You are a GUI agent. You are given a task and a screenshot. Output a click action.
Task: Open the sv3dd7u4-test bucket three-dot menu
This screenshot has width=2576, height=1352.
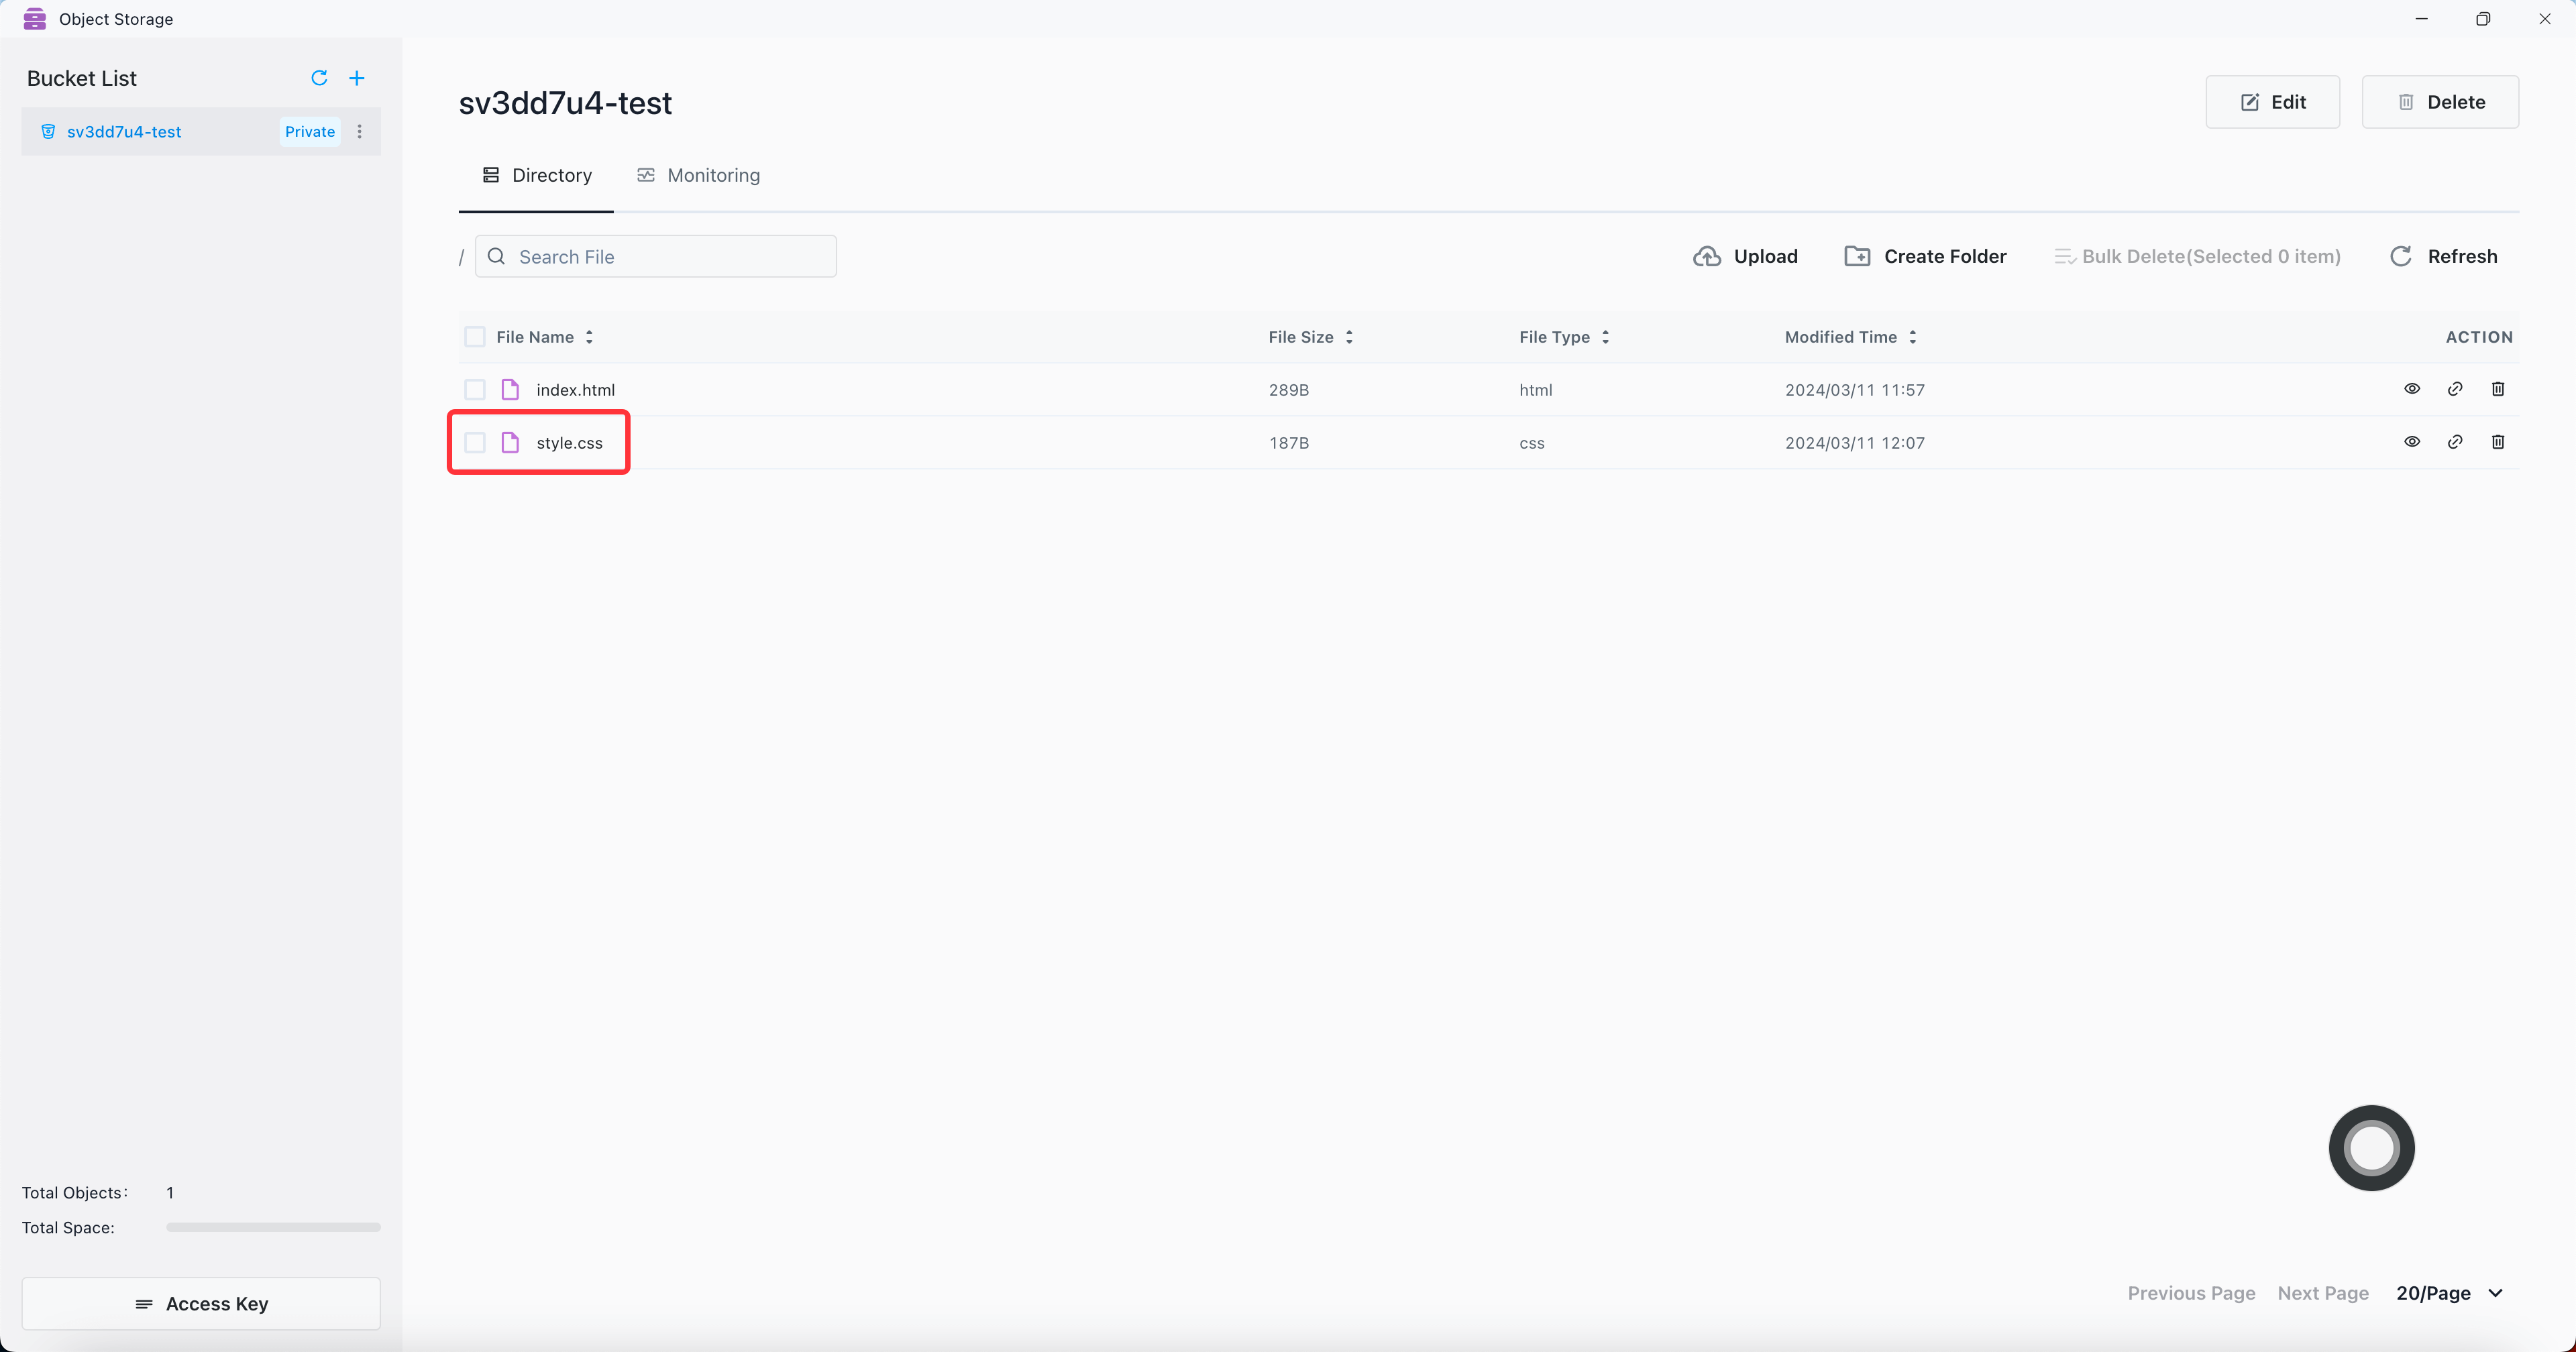[x=360, y=132]
